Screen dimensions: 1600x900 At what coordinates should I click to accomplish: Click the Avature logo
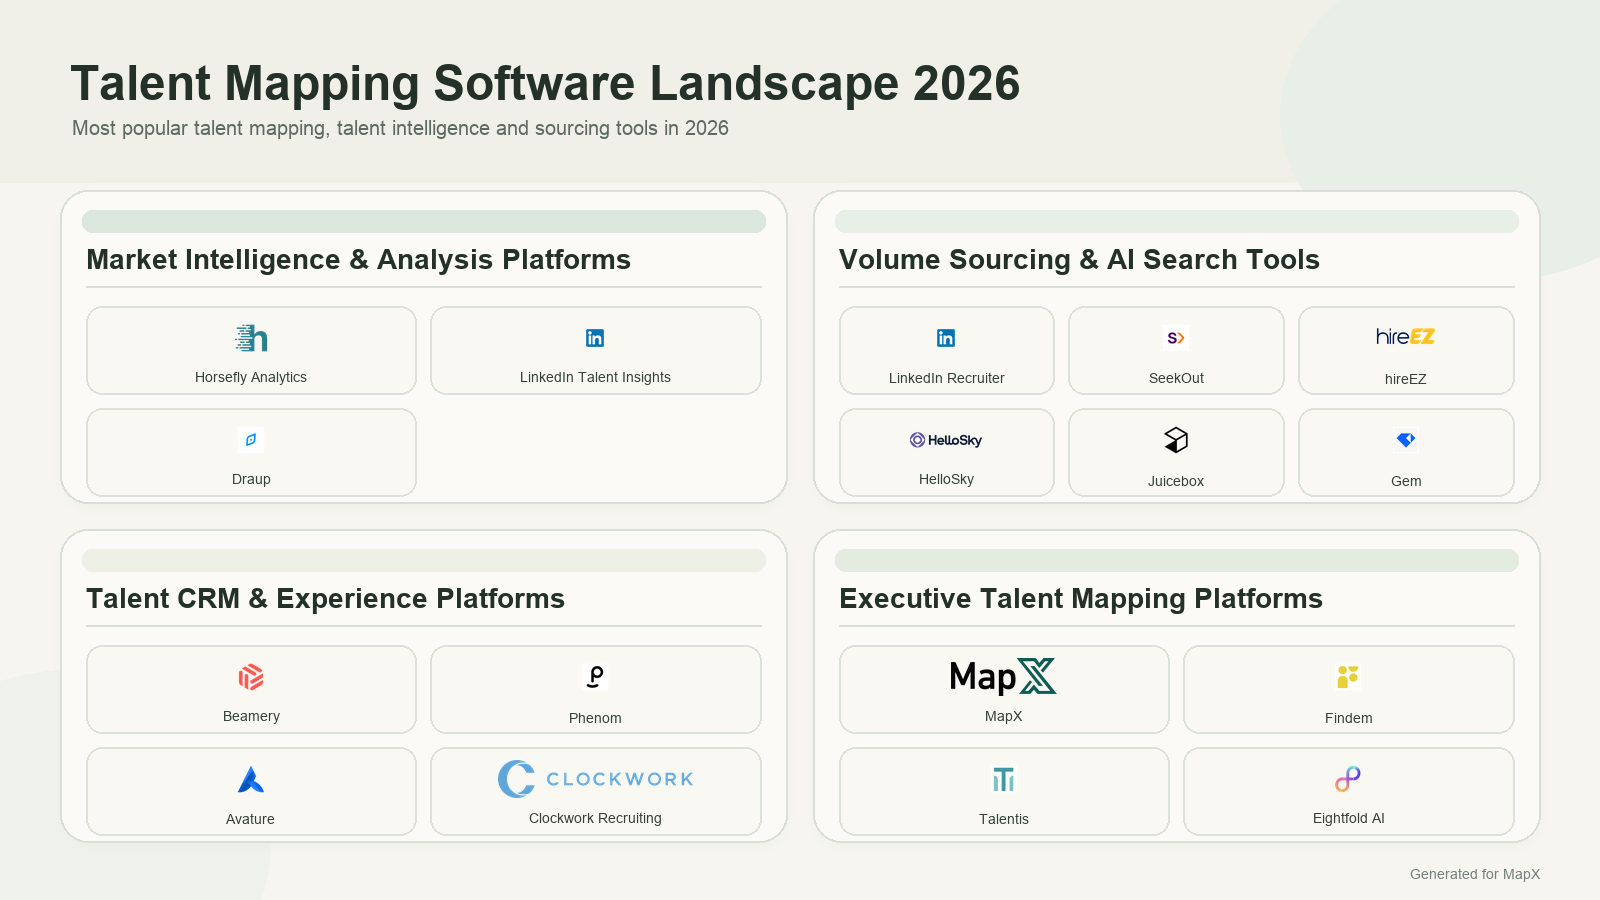point(250,779)
